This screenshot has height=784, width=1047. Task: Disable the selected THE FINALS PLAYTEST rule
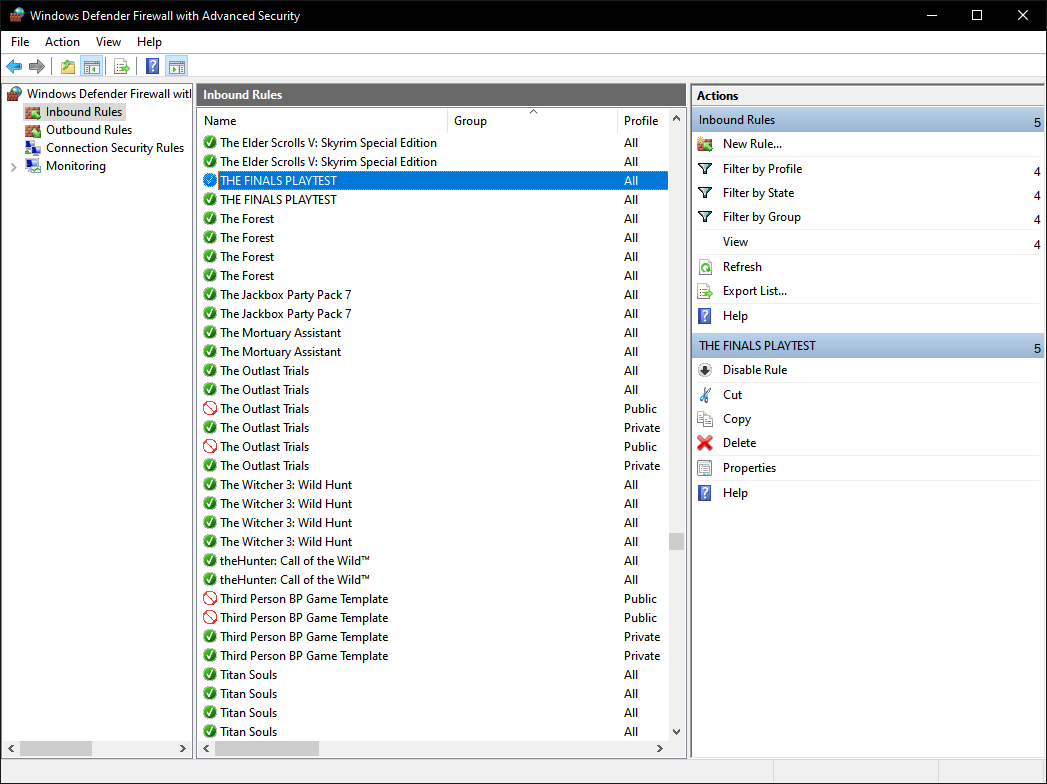point(754,370)
